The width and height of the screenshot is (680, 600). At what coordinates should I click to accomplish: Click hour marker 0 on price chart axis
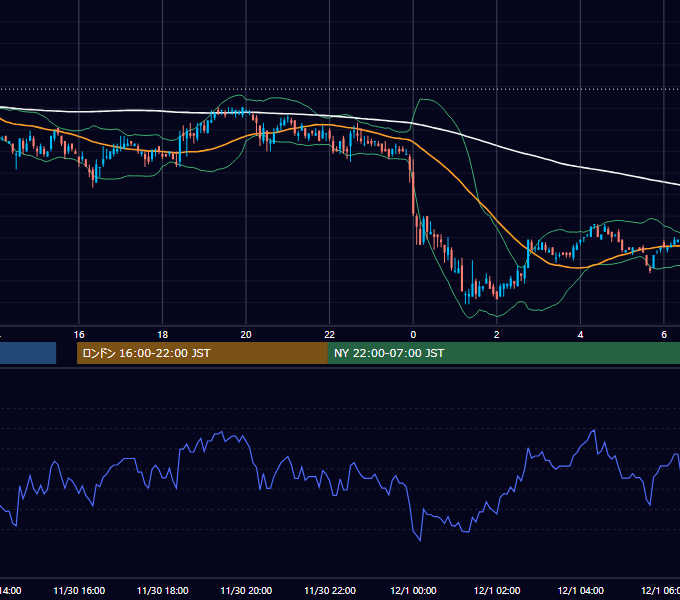pos(413,335)
